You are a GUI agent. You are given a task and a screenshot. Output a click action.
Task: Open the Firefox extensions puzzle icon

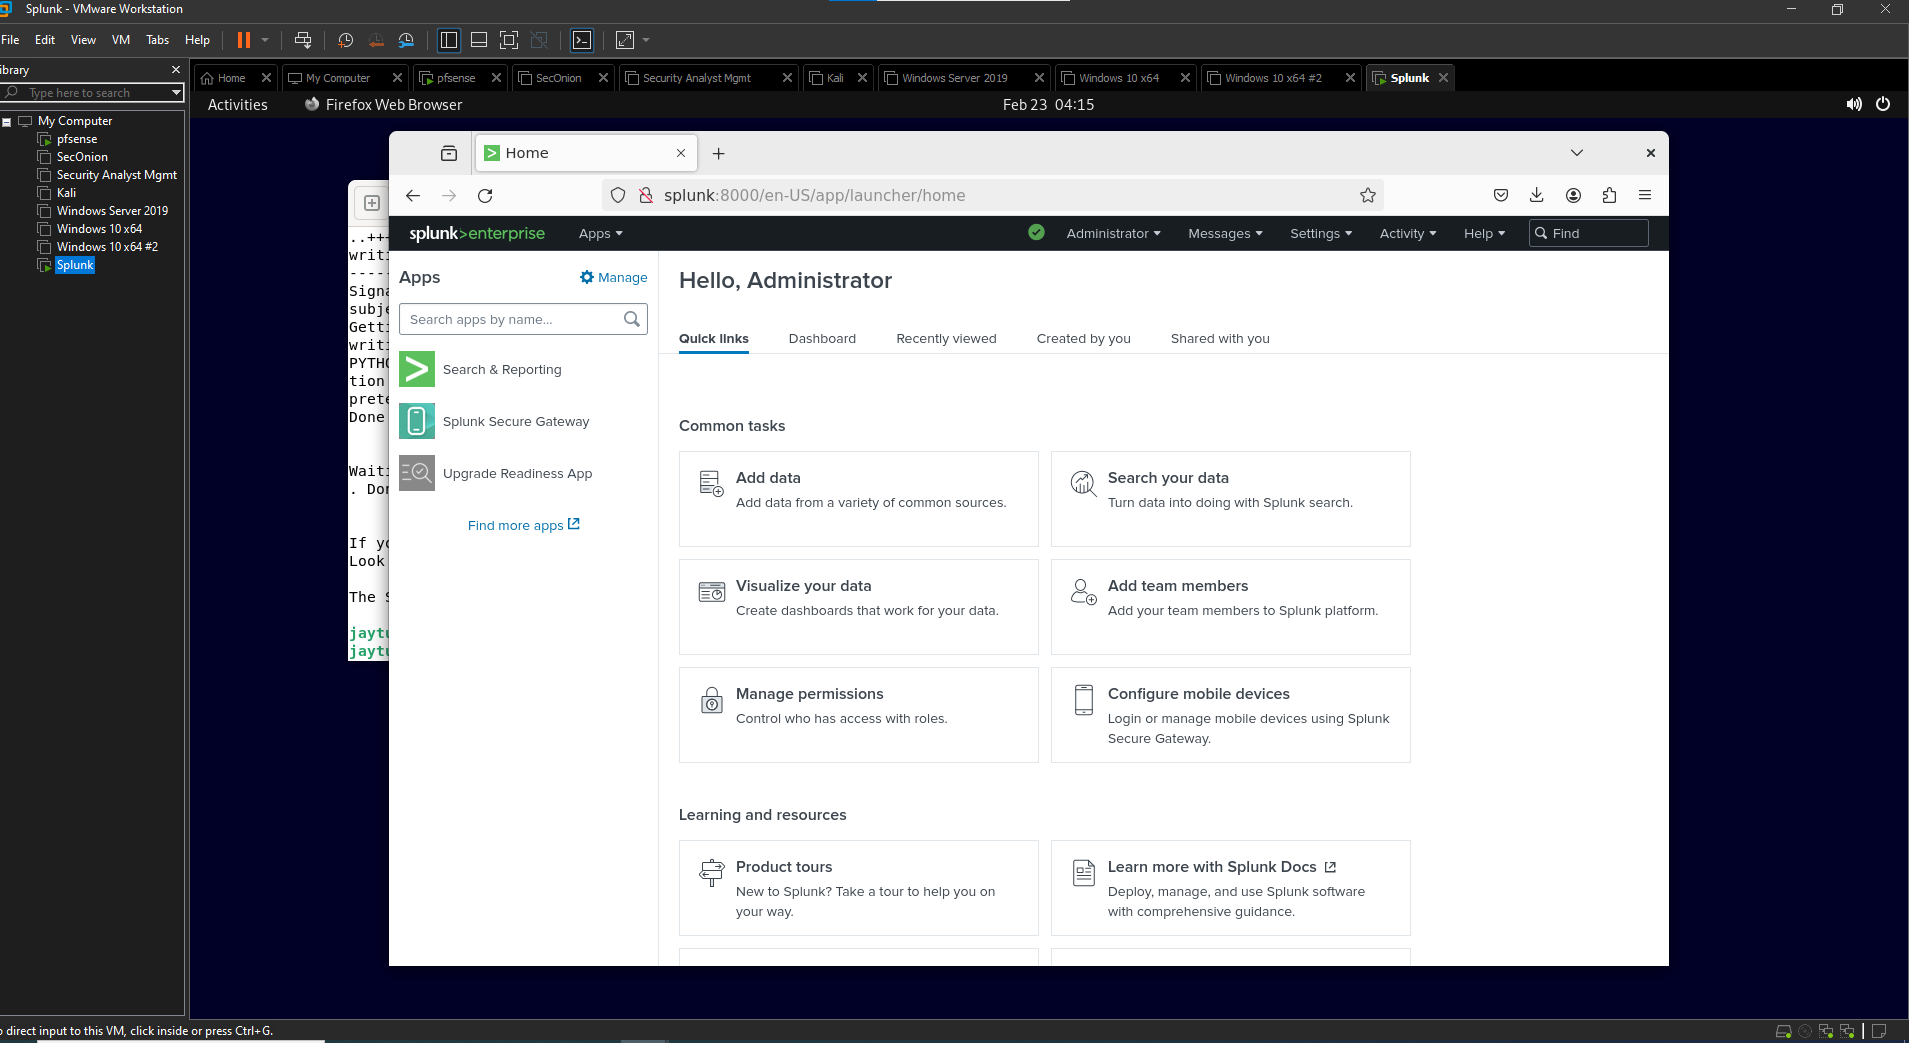point(1608,196)
